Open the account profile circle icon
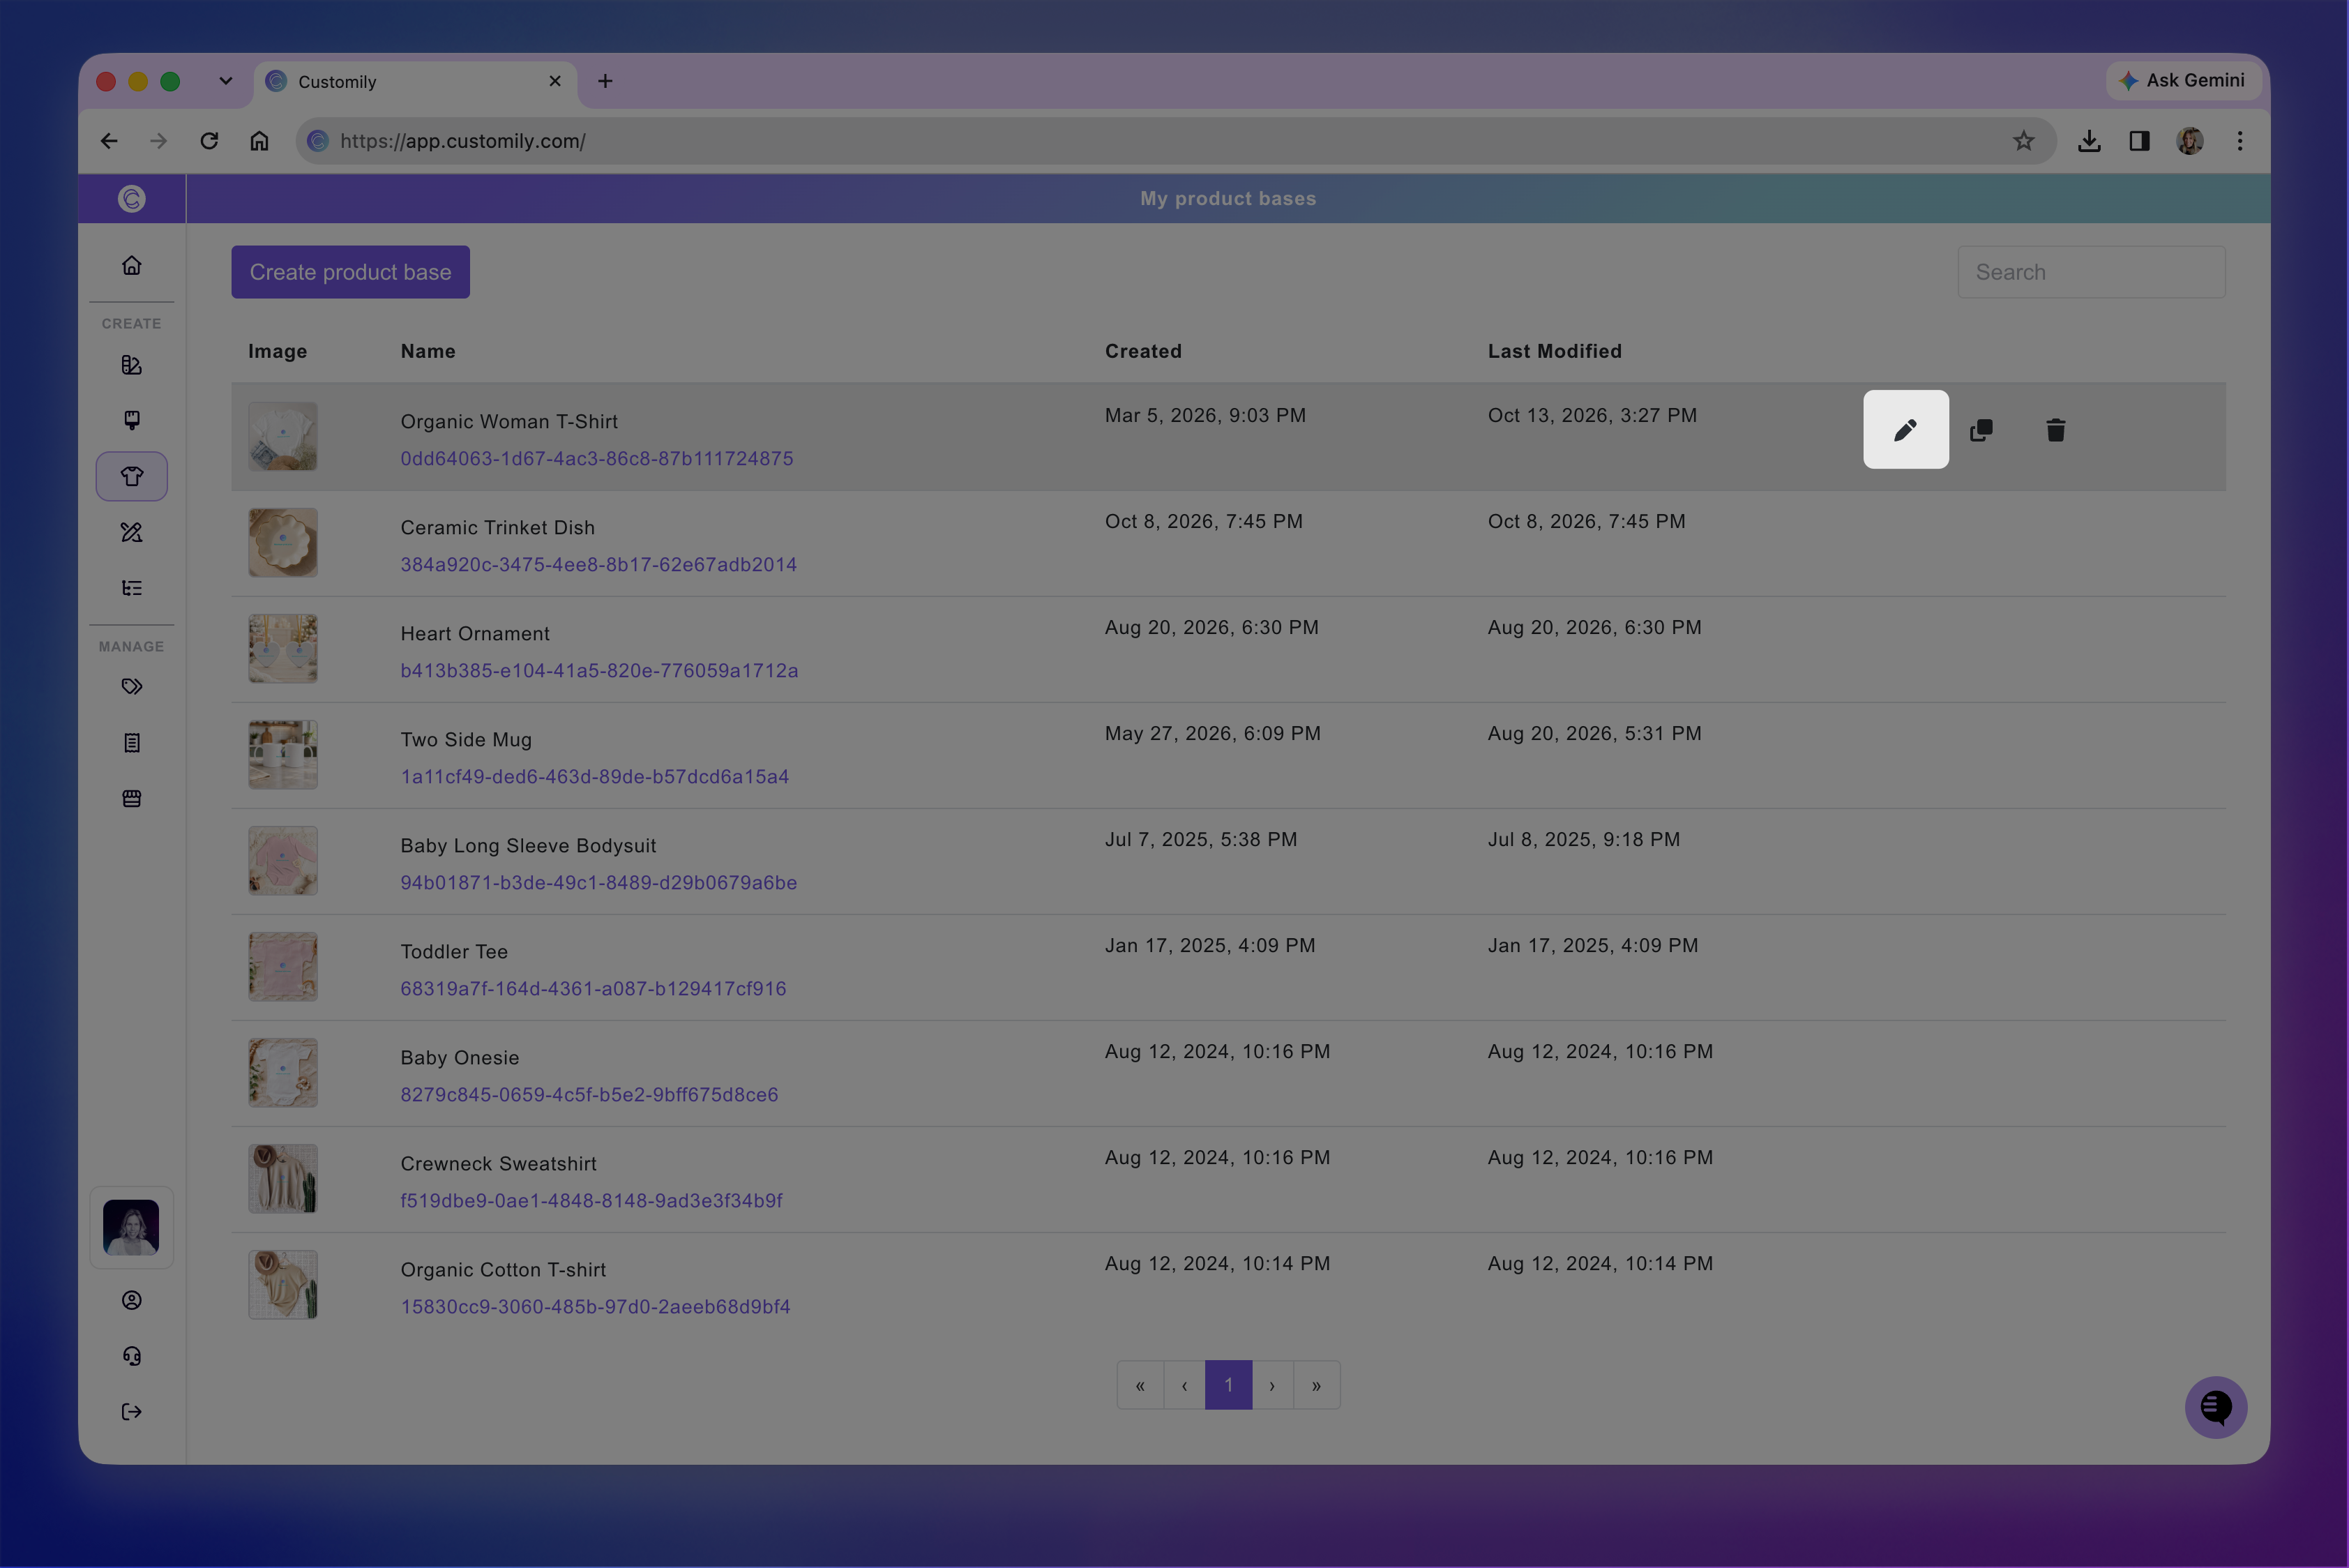This screenshot has width=2349, height=1568. pyautogui.click(x=132, y=1300)
